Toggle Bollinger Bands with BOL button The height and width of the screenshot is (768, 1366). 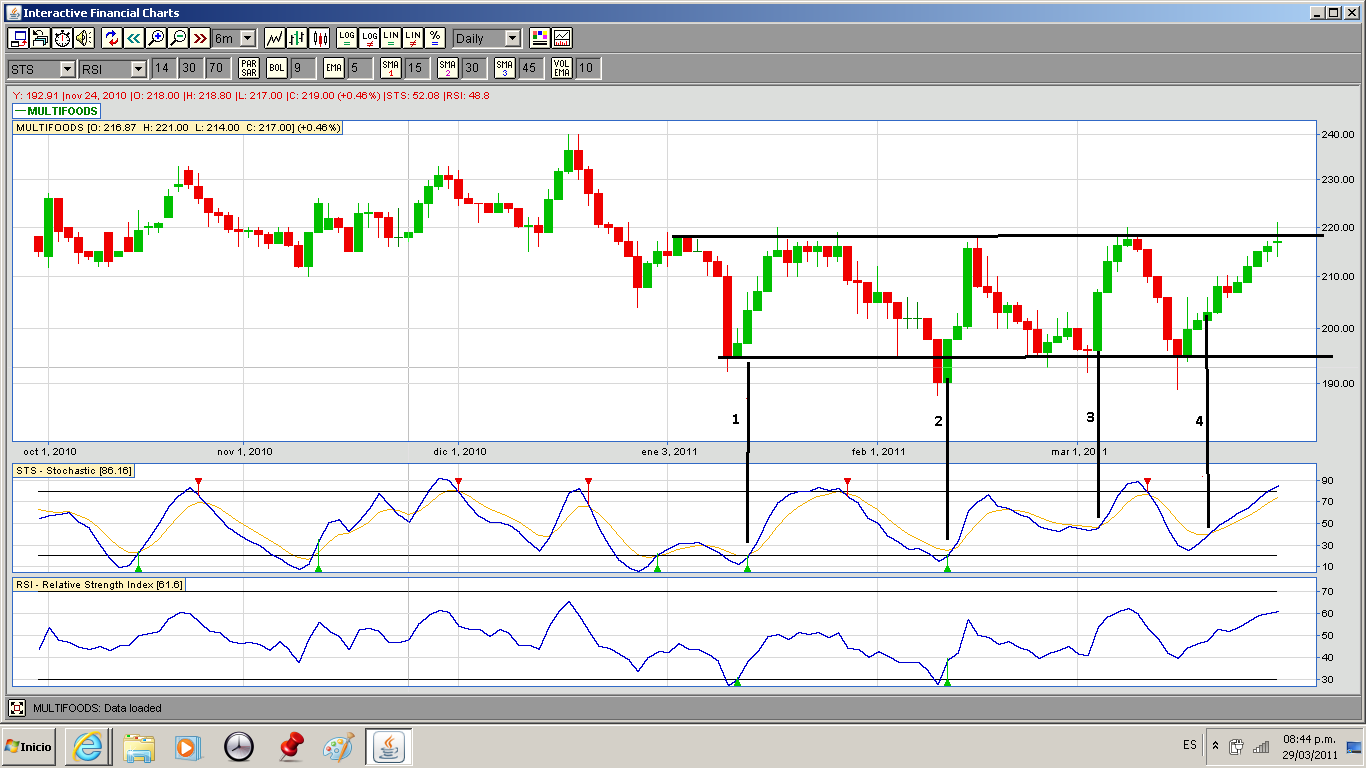click(276, 68)
